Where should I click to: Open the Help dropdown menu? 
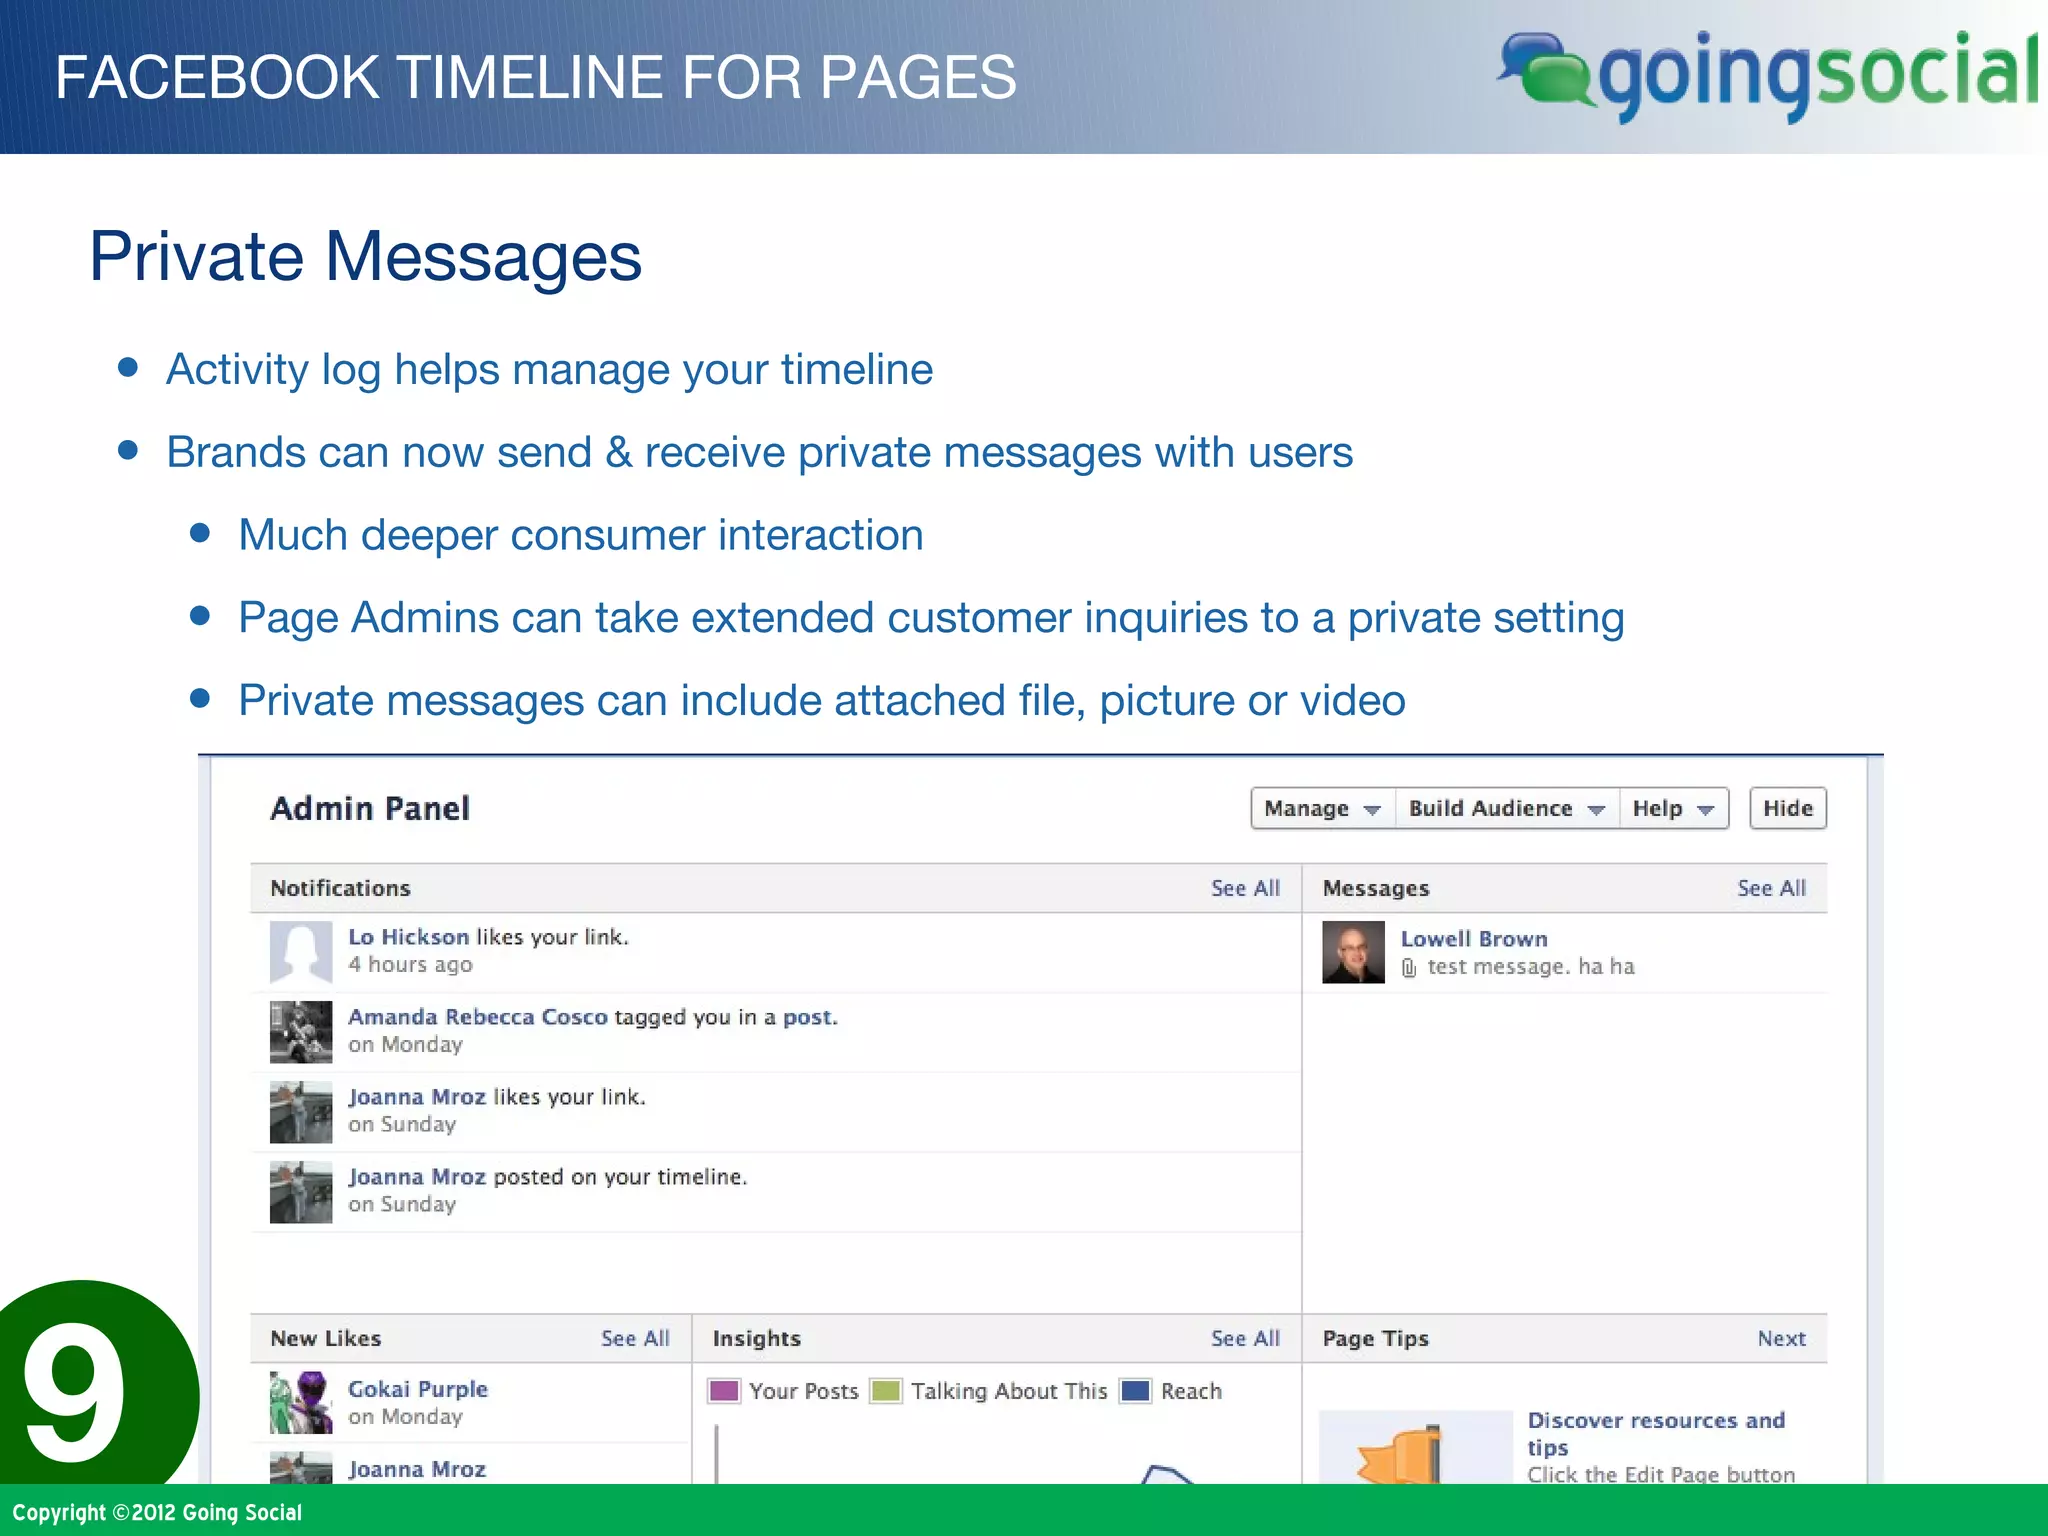click(1673, 808)
